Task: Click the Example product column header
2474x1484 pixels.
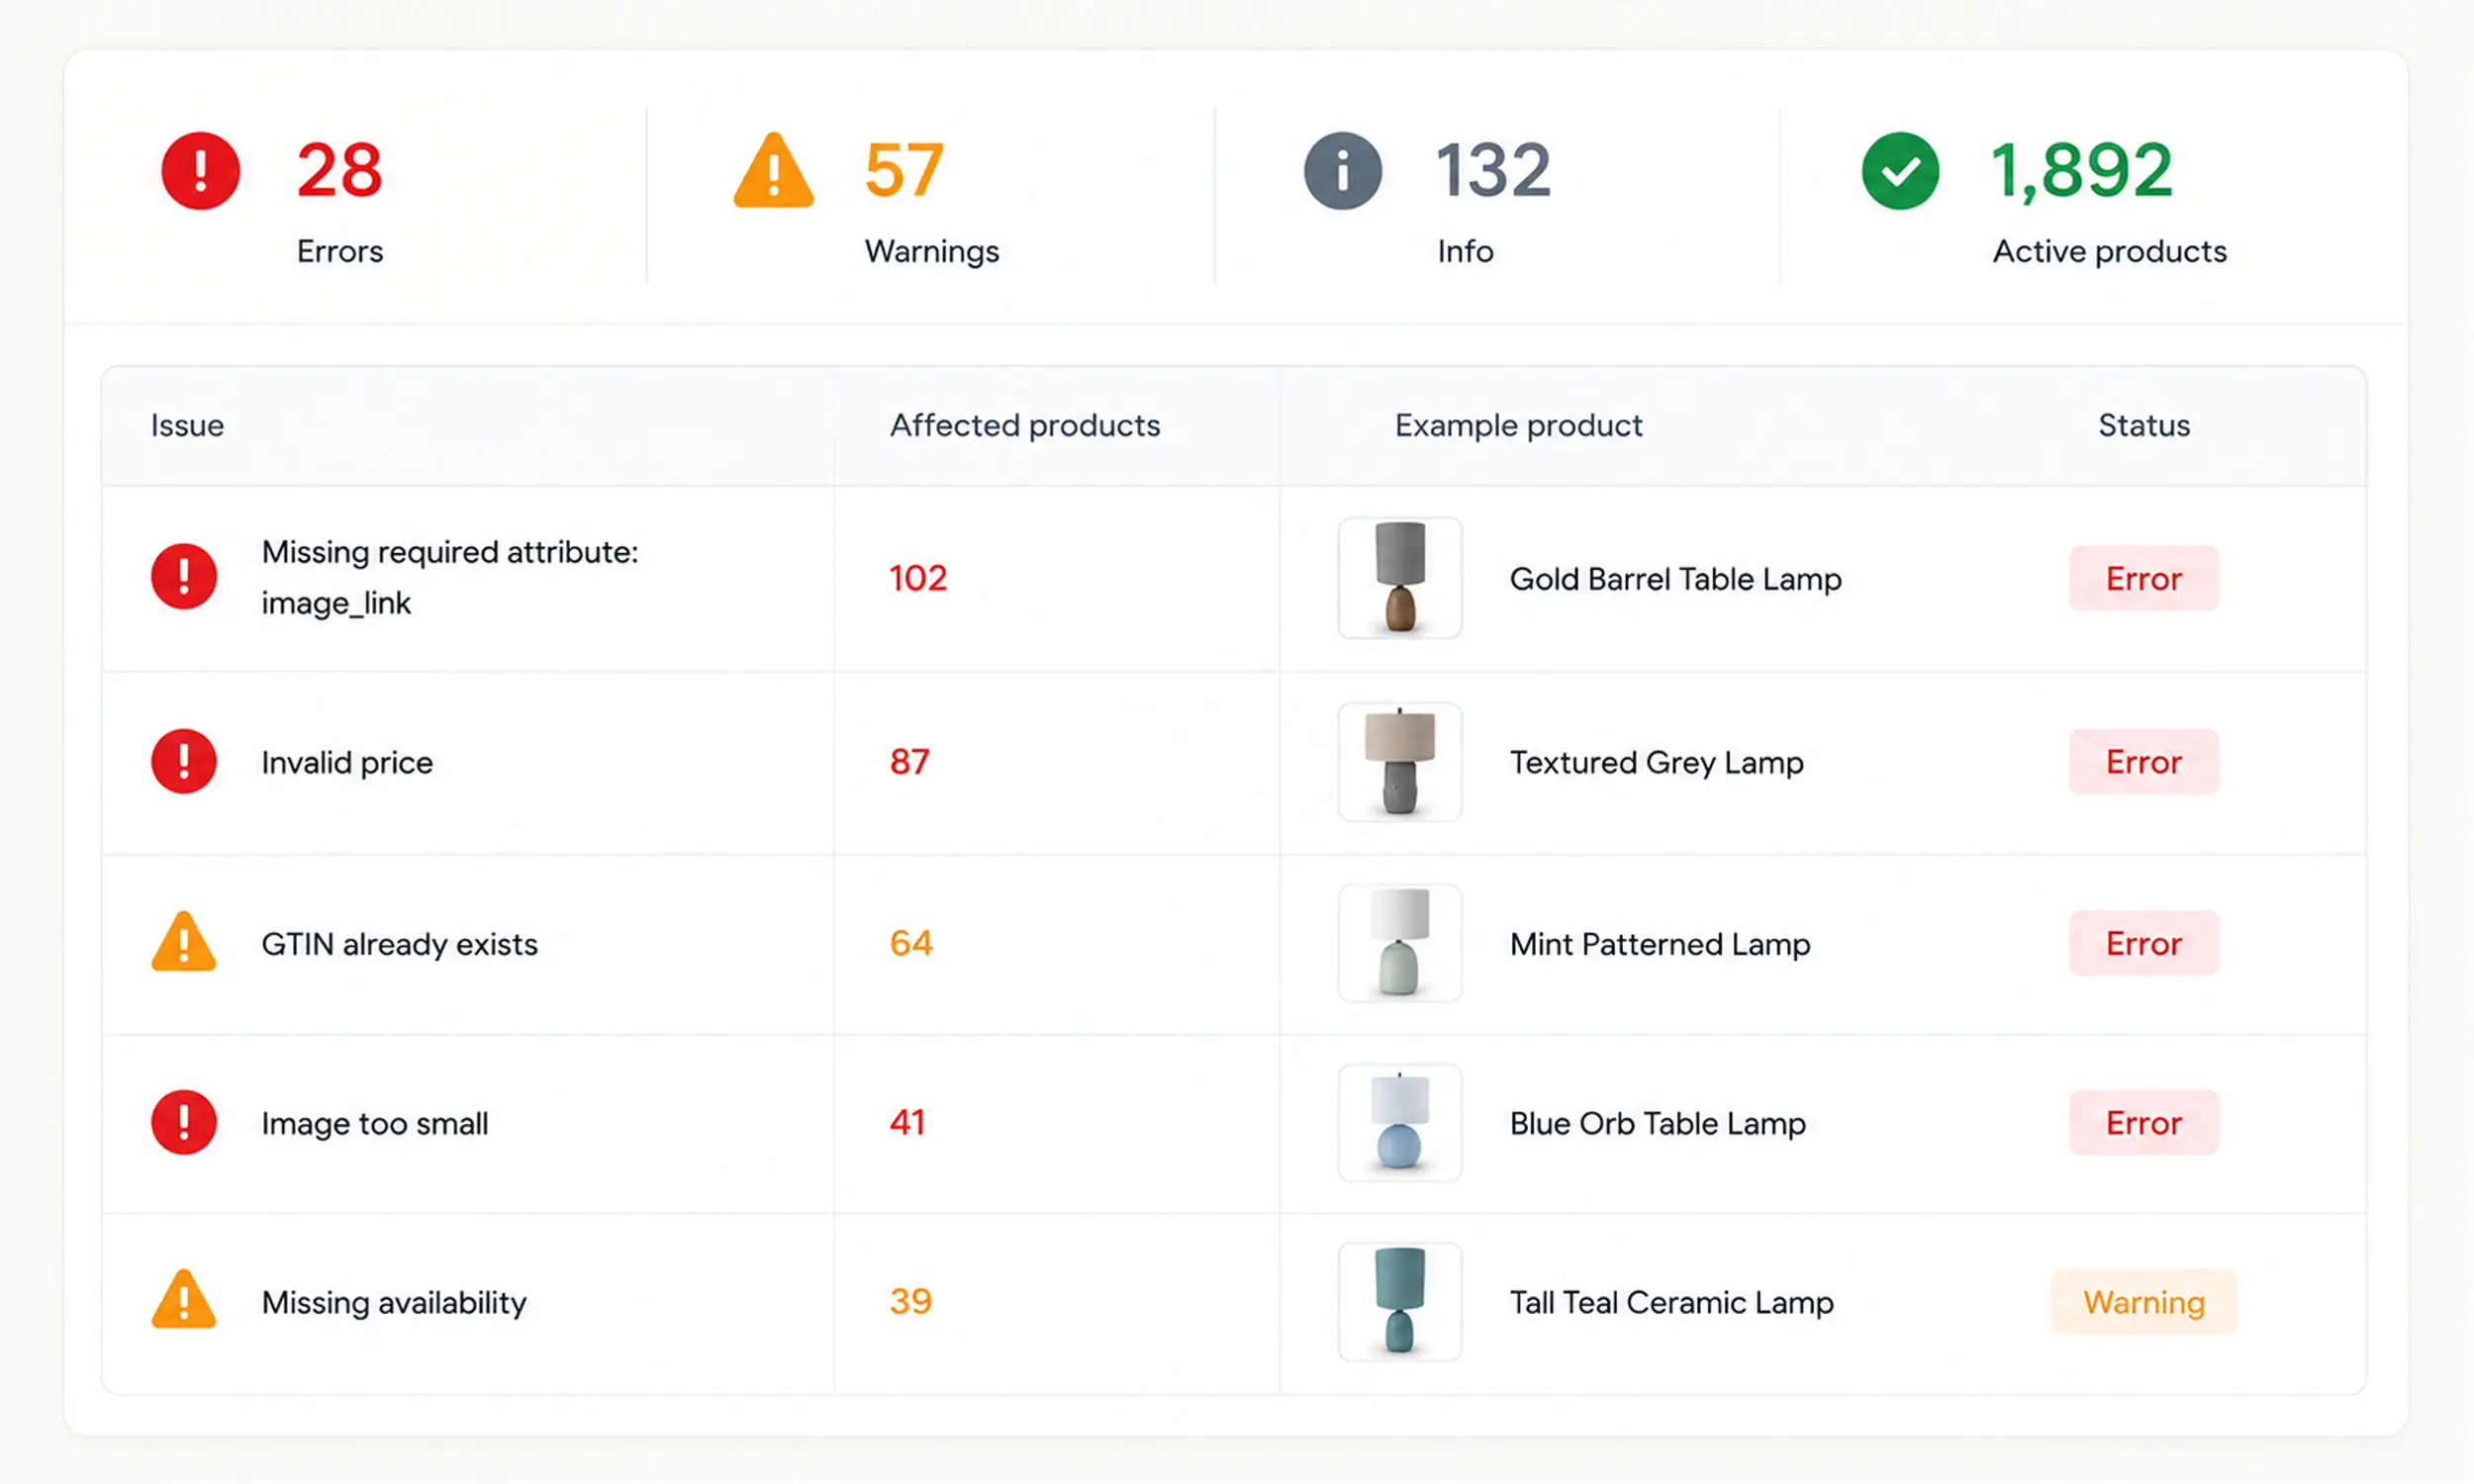Action: click(1518, 425)
